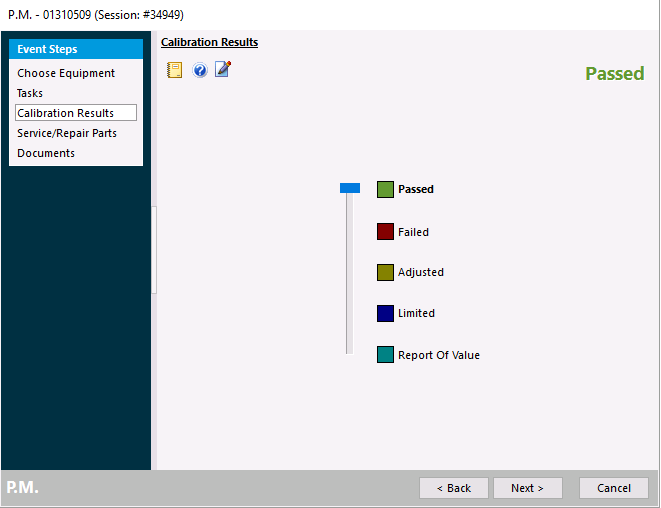Switch to Service/Repair Parts step
The width and height of the screenshot is (661, 508).
[67, 133]
